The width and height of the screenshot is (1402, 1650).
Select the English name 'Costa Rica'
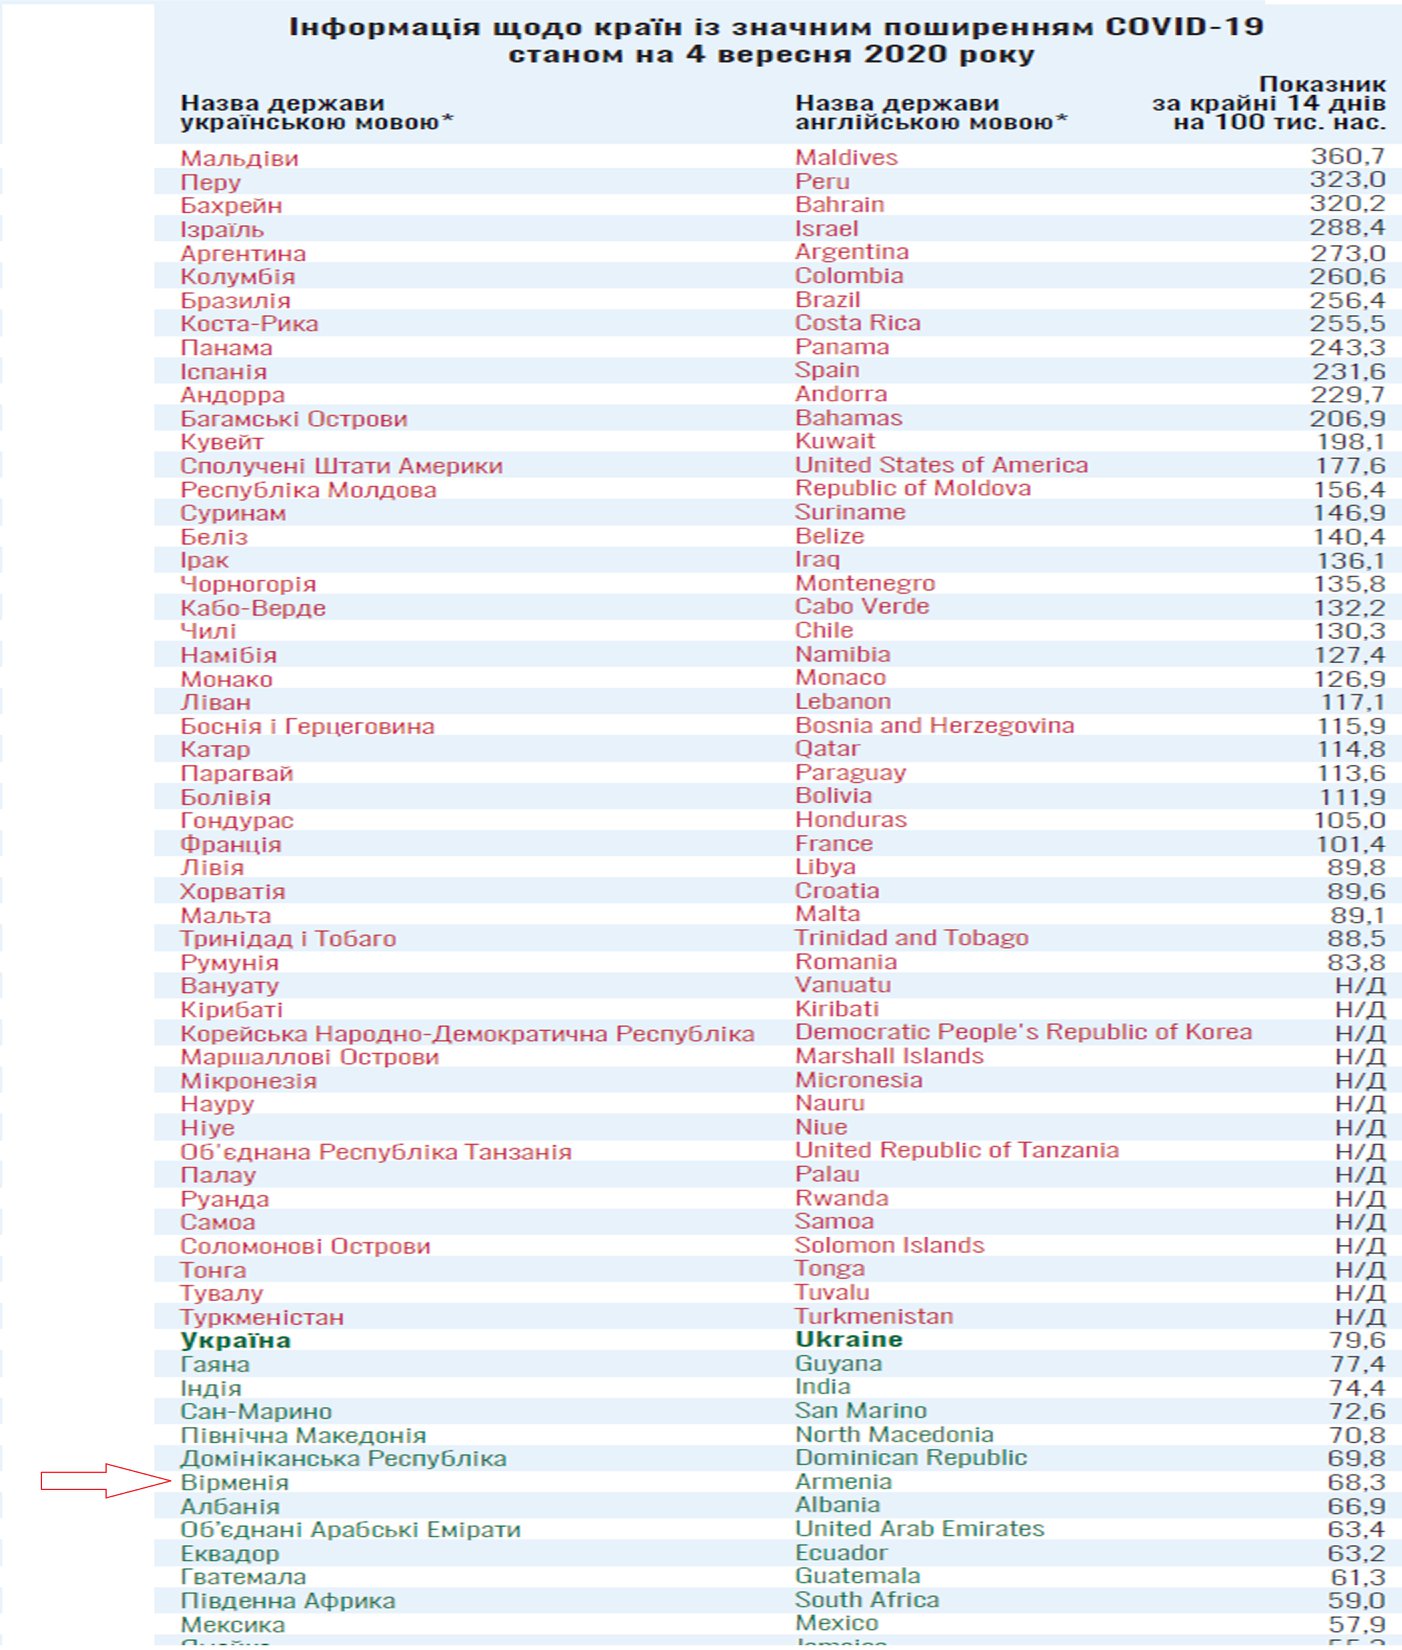[857, 322]
